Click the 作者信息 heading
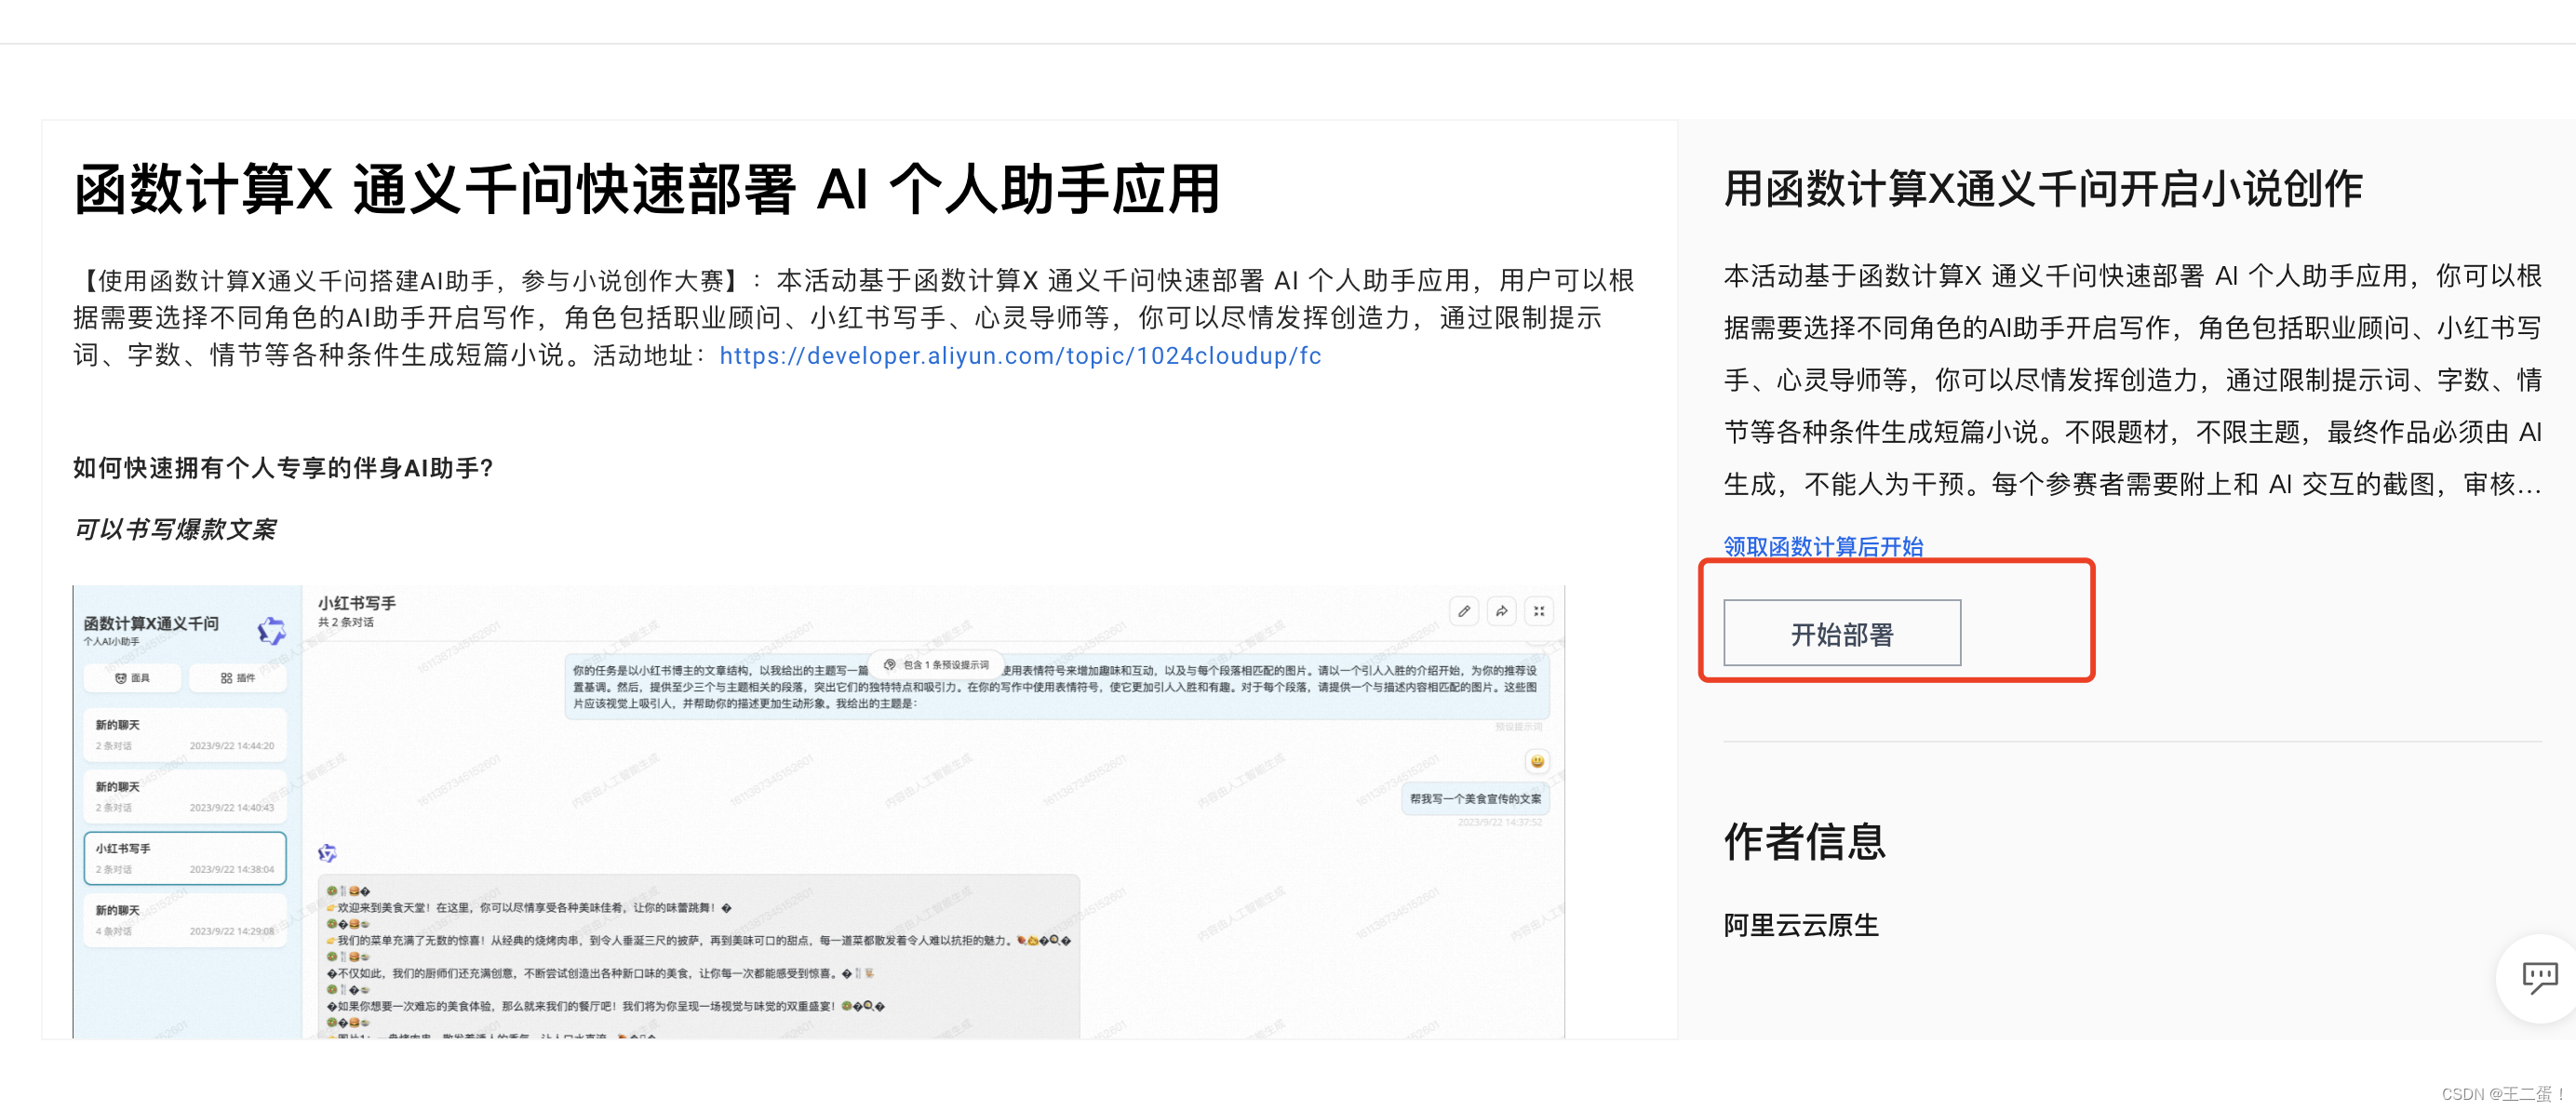 1805,841
